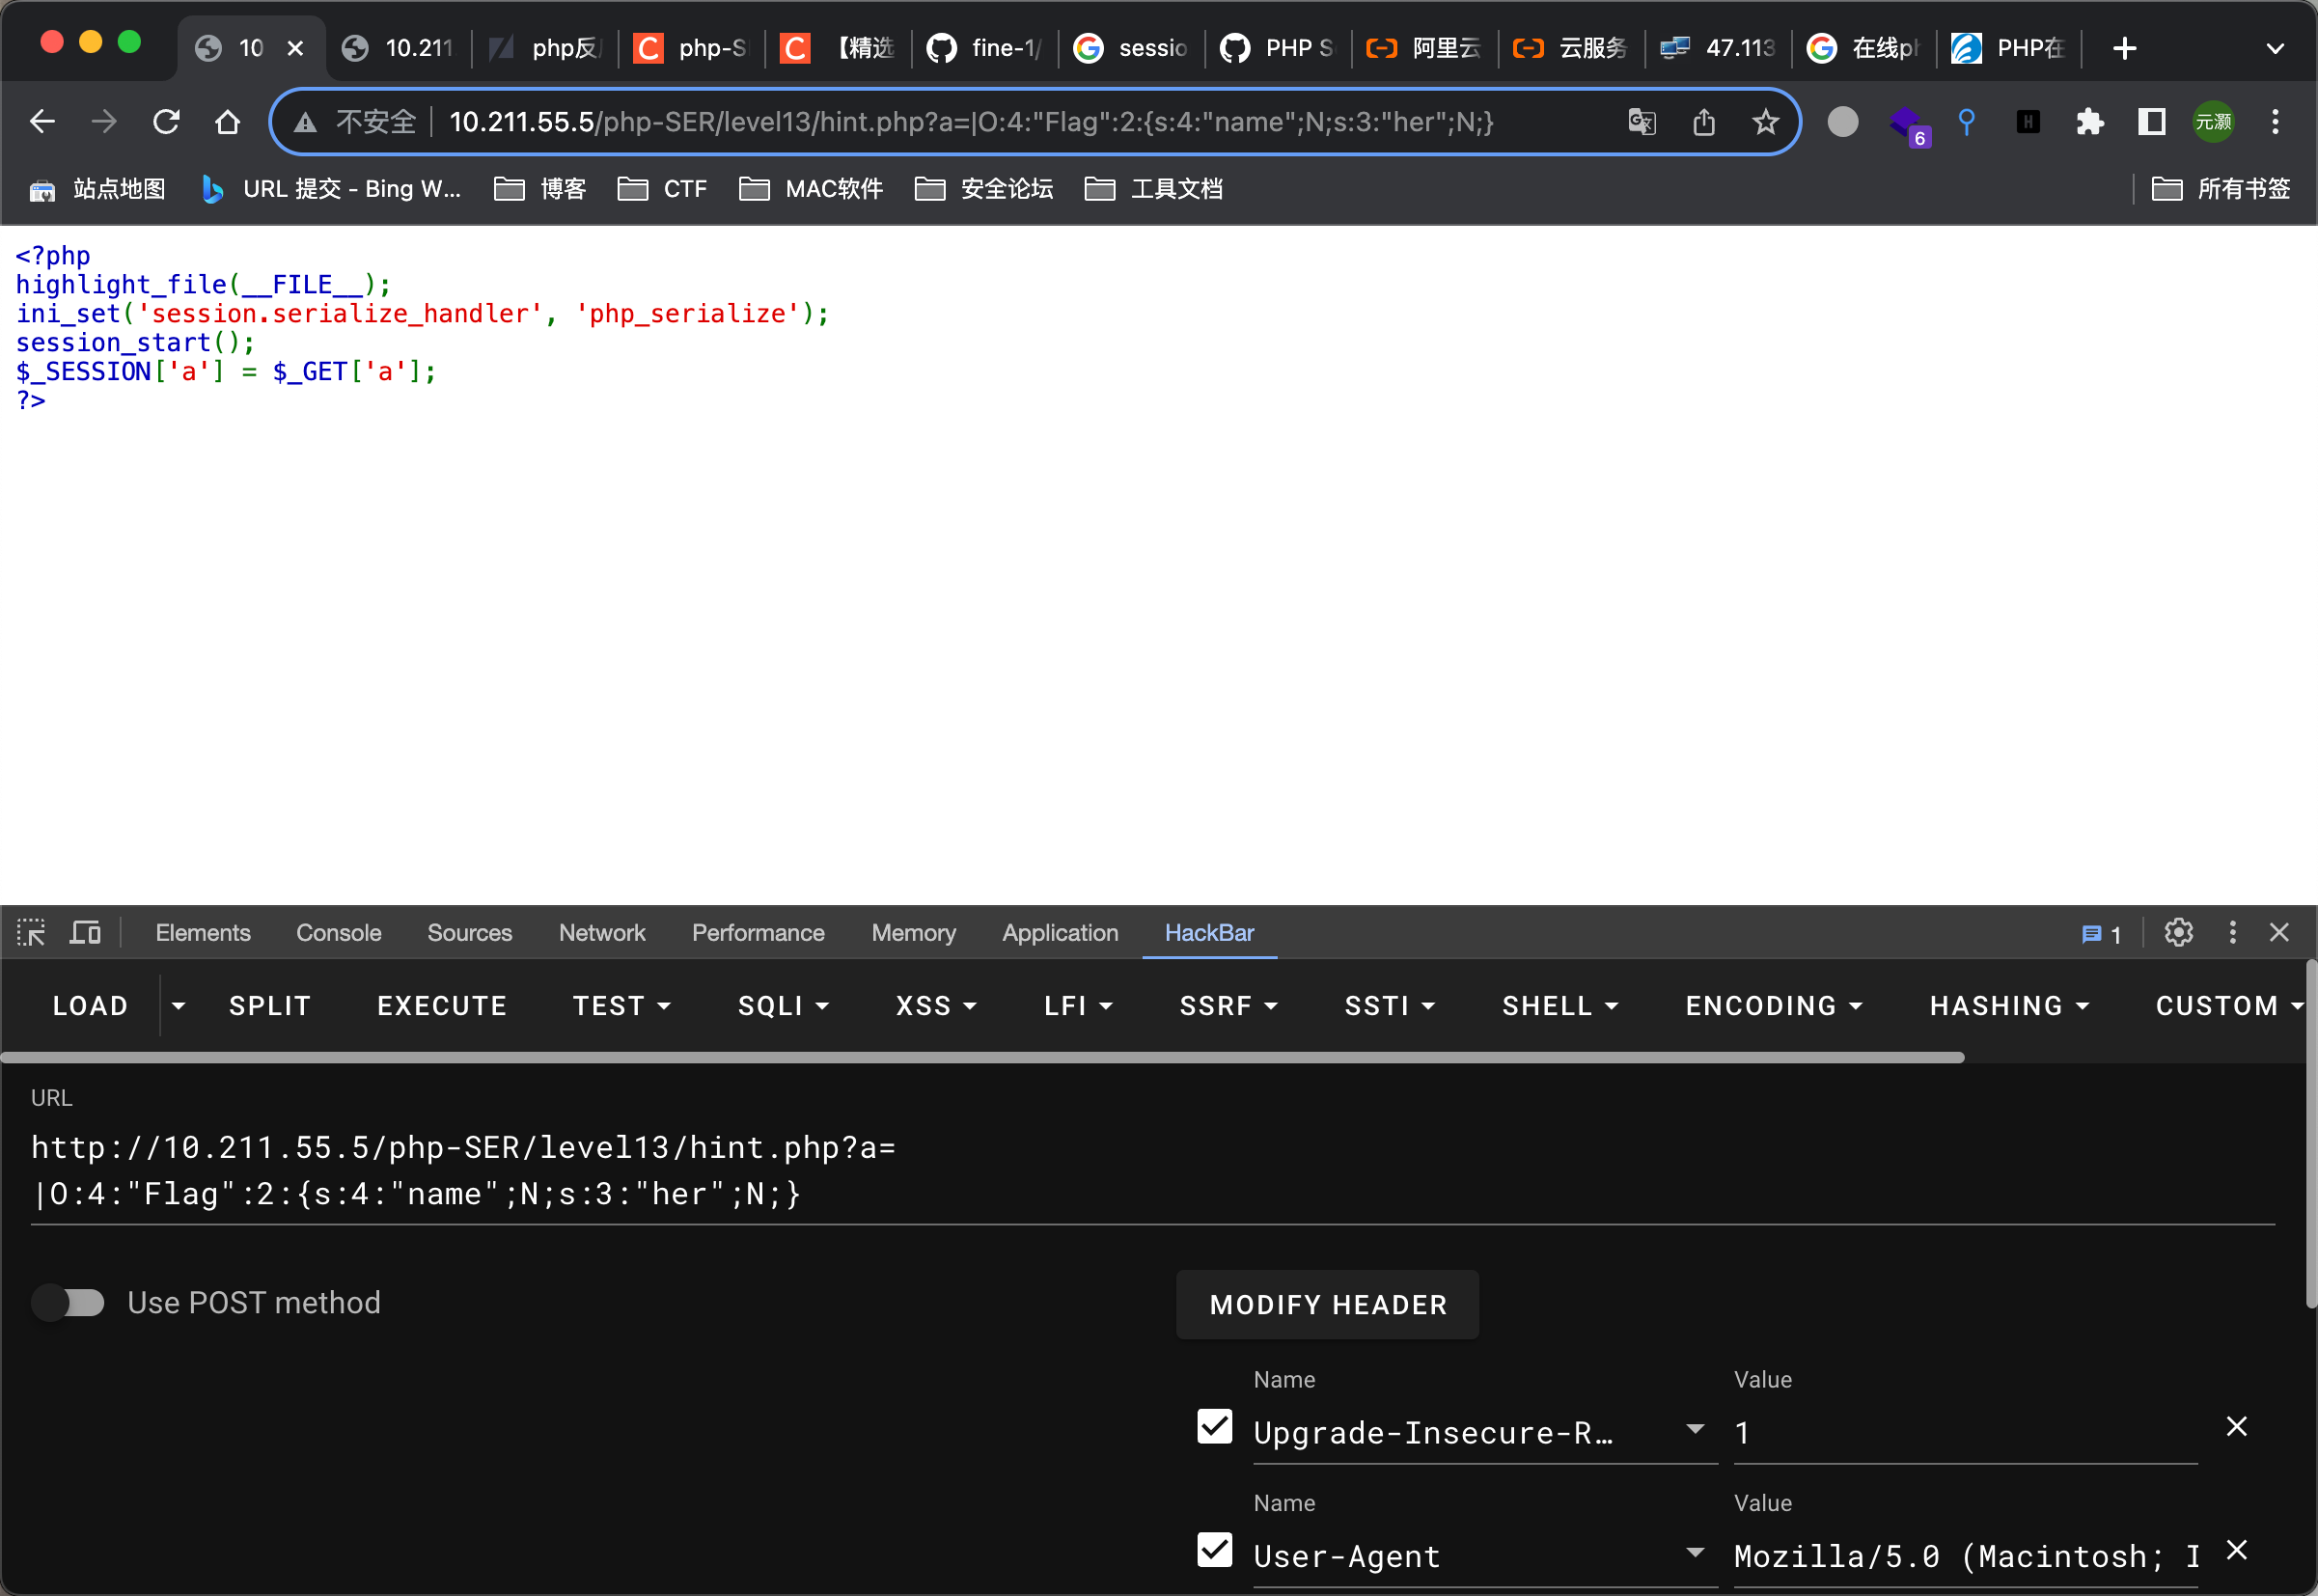Screen dimensions: 2318x1596
Task: Switch to the Memory DevTools tab
Action: [x=914, y=933]
